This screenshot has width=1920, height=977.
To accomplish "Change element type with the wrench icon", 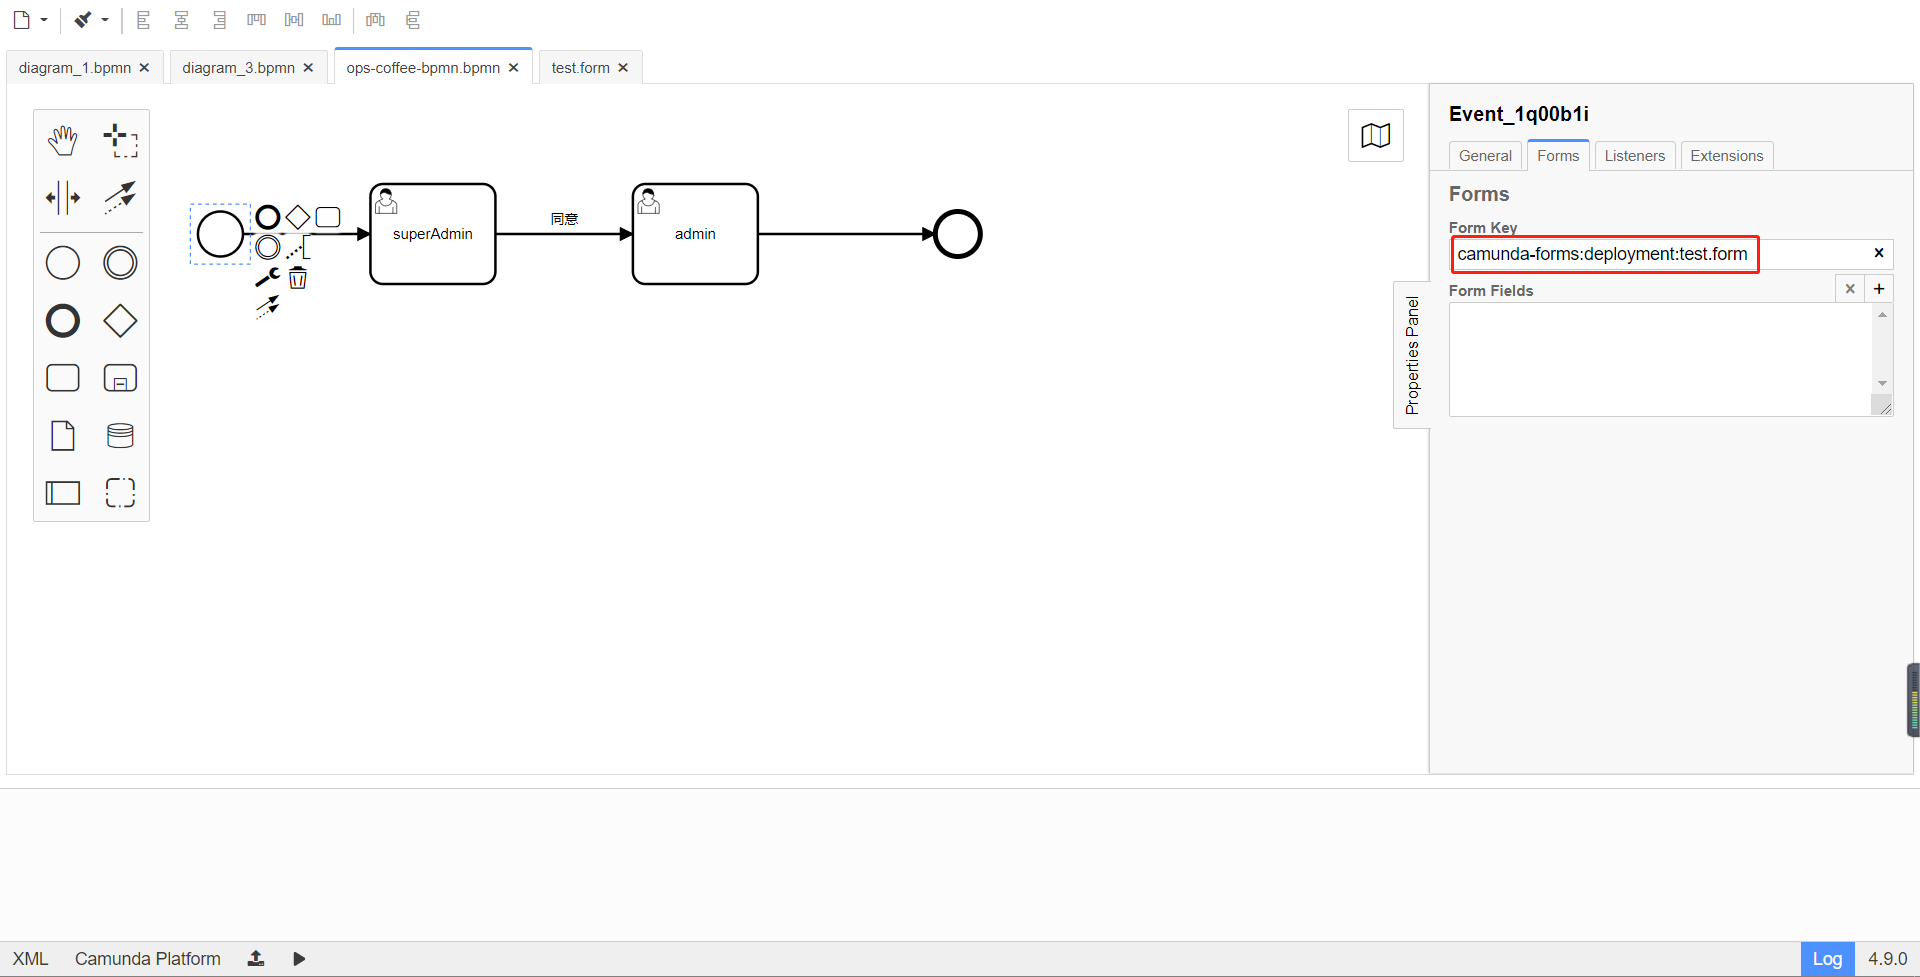I will 266,276.
